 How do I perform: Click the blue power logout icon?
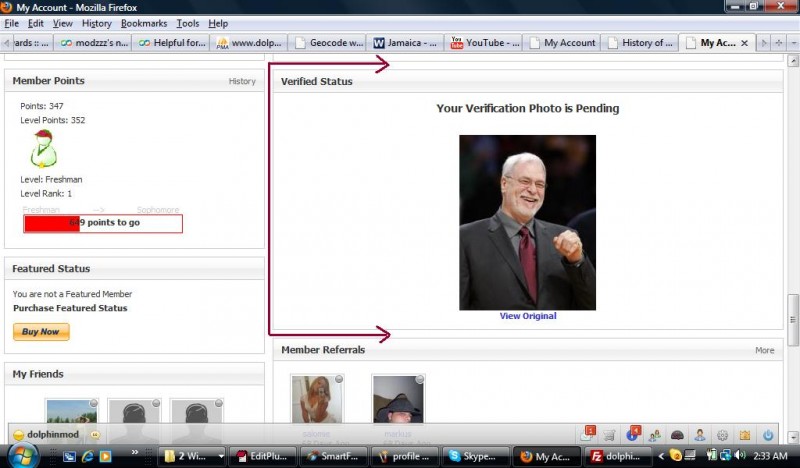point(768,435)
